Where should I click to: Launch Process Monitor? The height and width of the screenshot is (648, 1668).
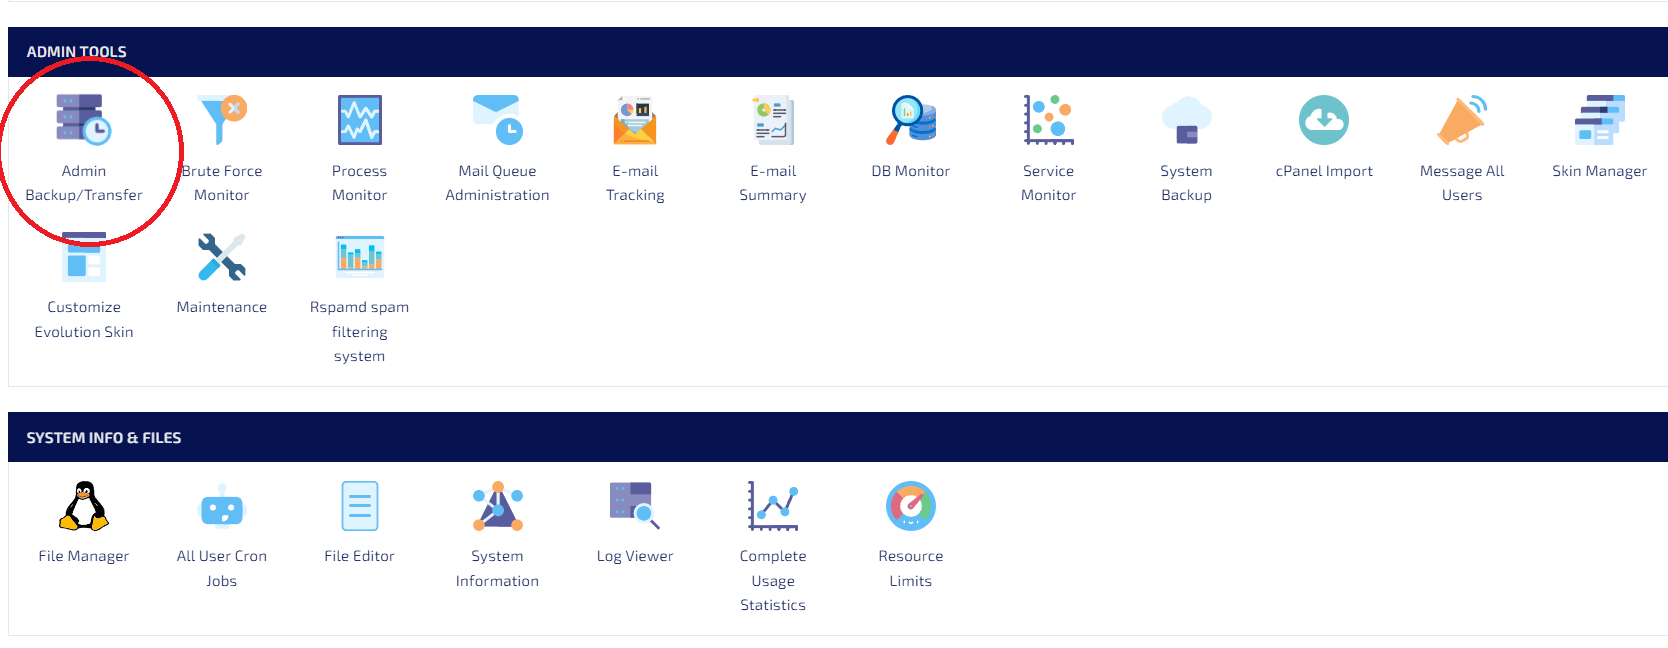(x=359, y=121)
